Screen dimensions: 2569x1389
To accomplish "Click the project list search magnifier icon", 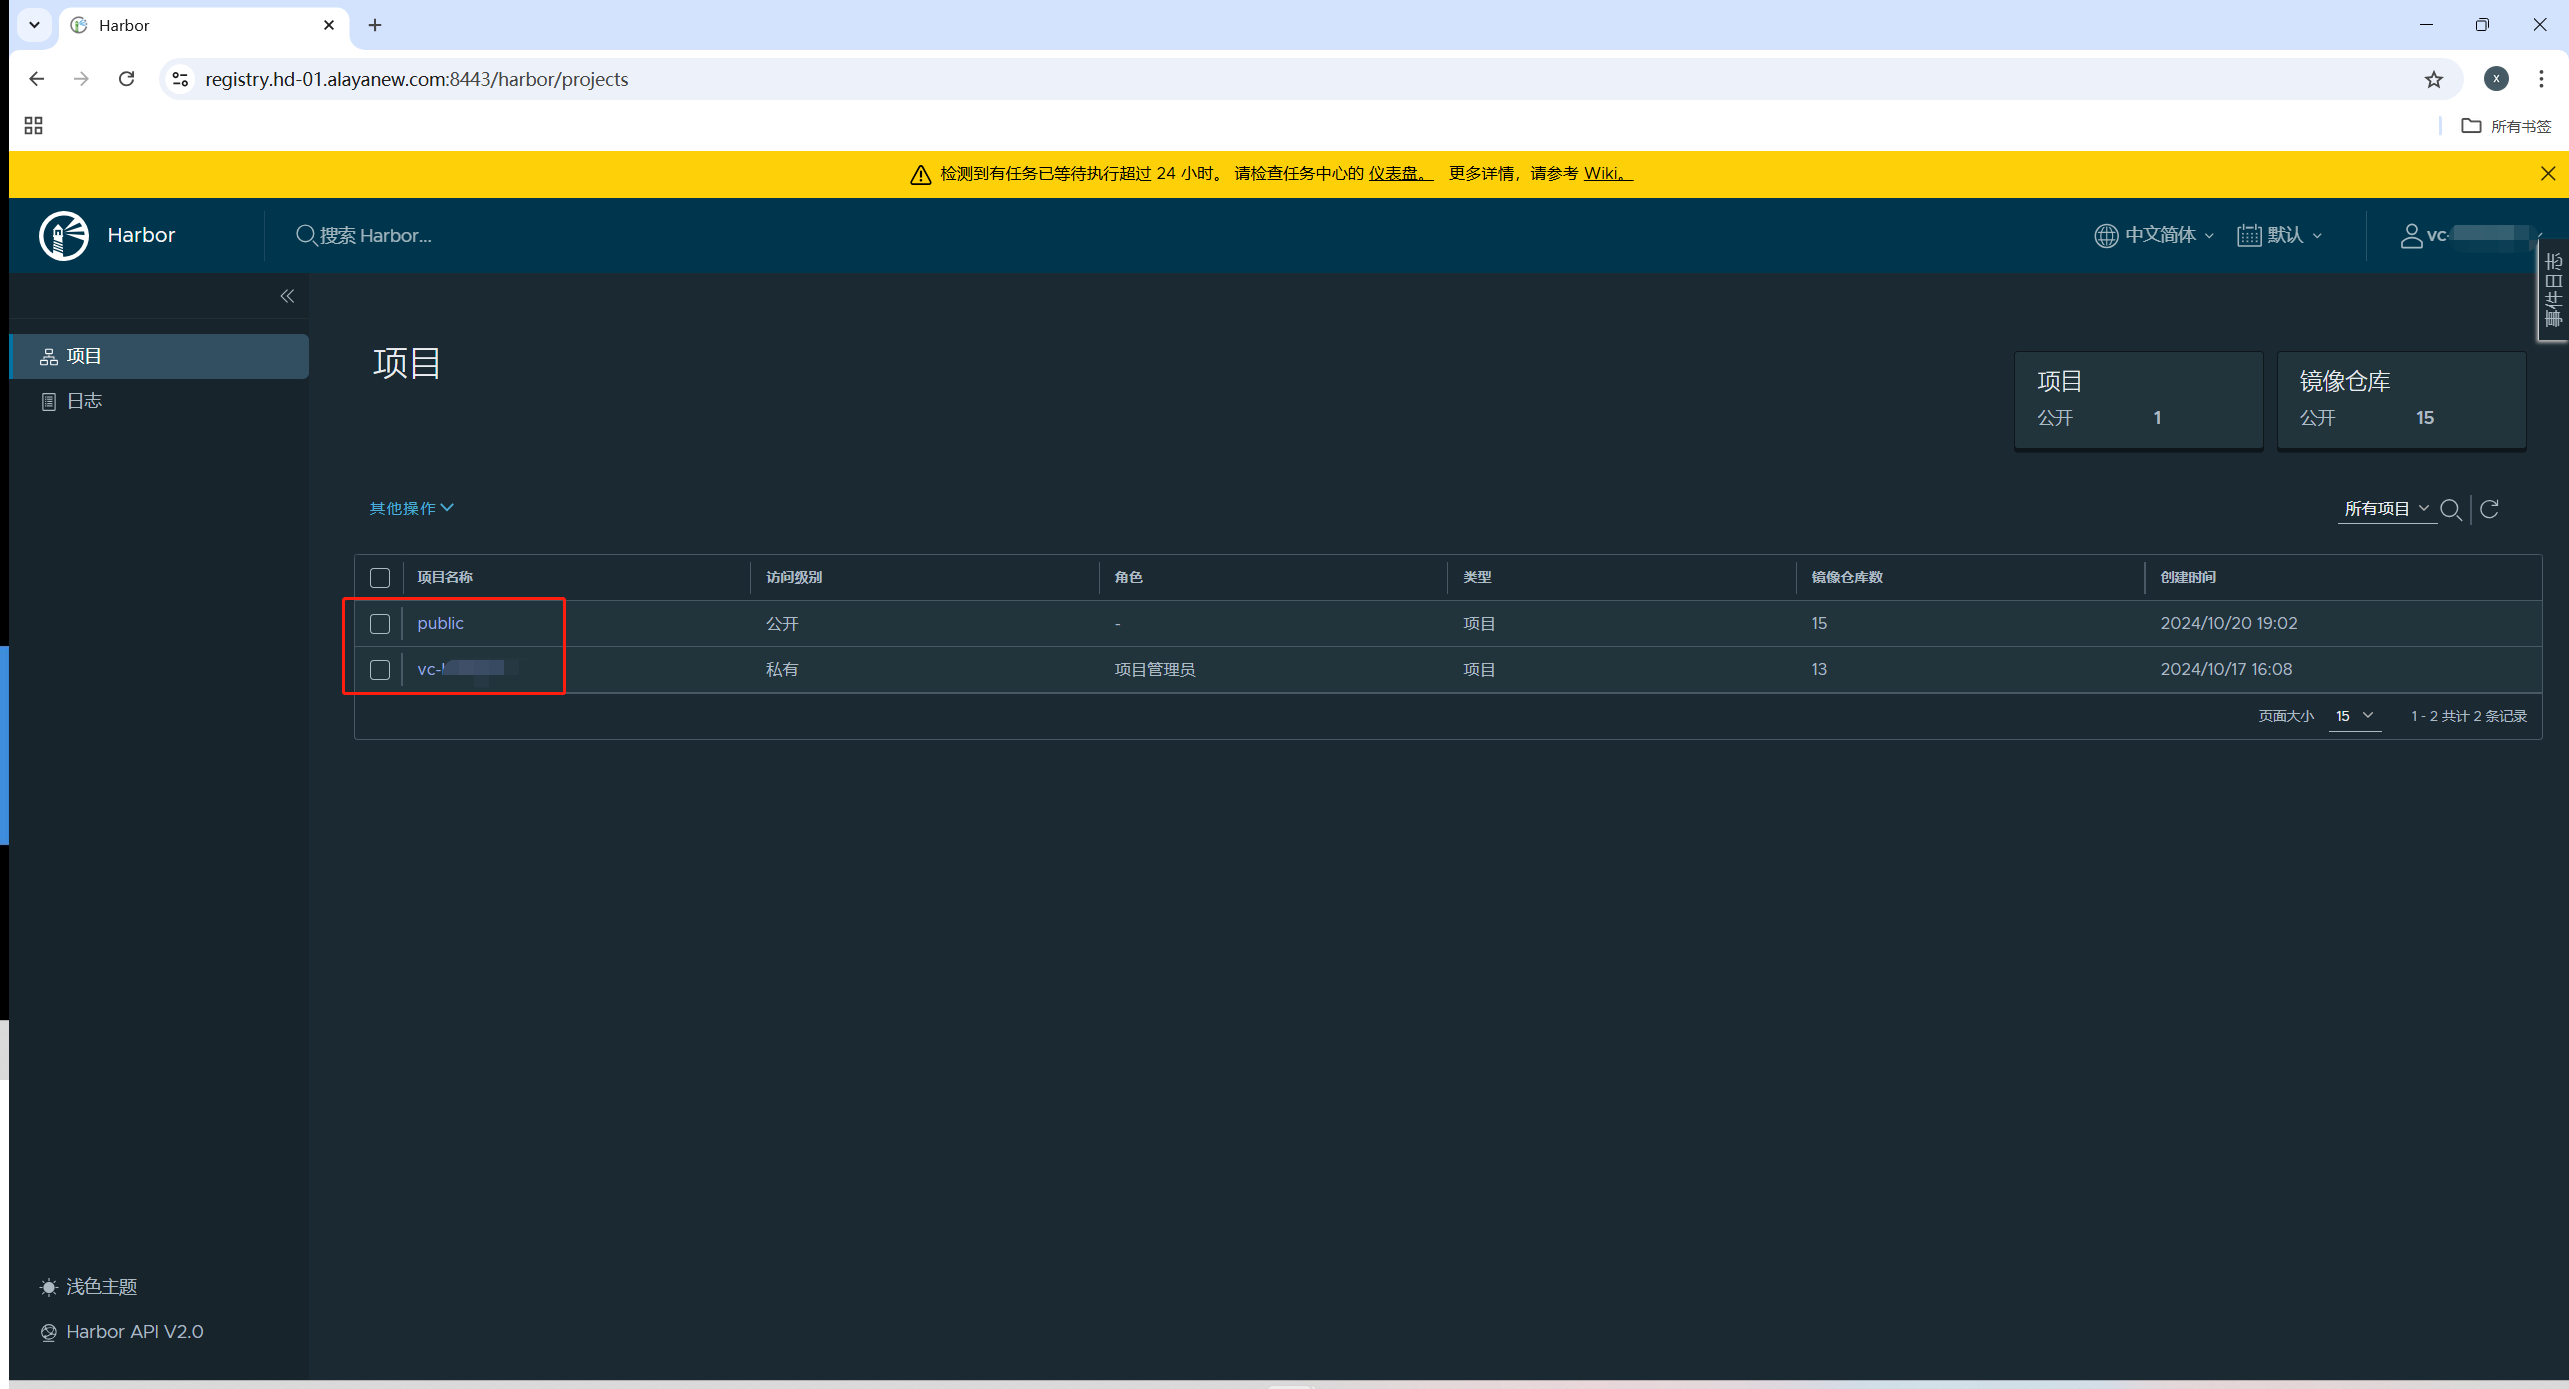I will pos(2450,509).
